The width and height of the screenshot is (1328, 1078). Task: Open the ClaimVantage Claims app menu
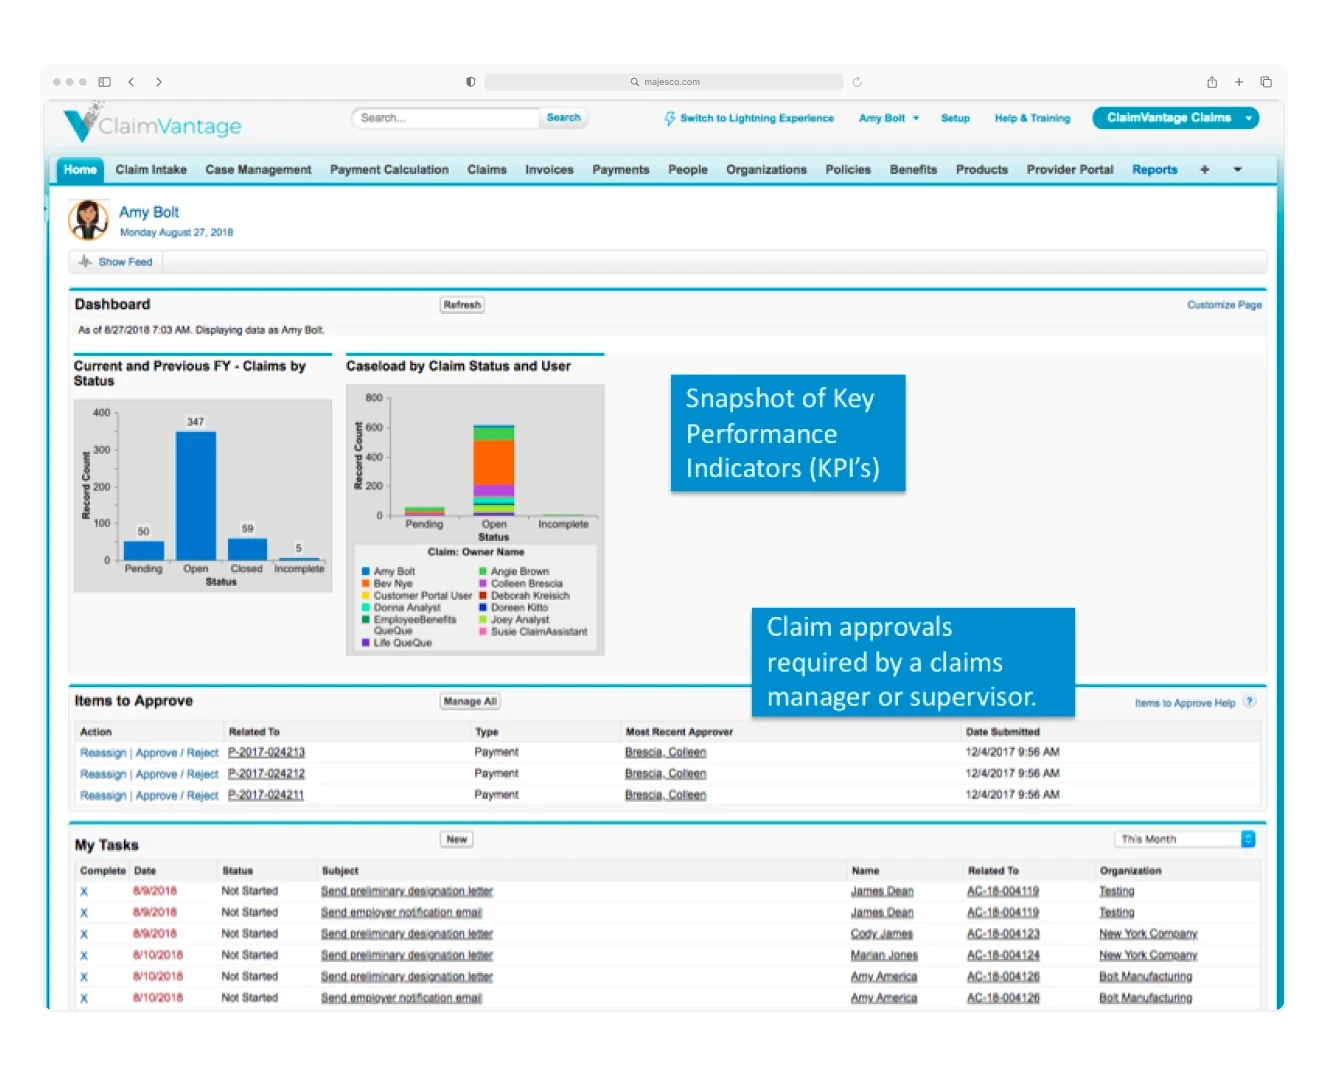click(x=1176, y=118)
